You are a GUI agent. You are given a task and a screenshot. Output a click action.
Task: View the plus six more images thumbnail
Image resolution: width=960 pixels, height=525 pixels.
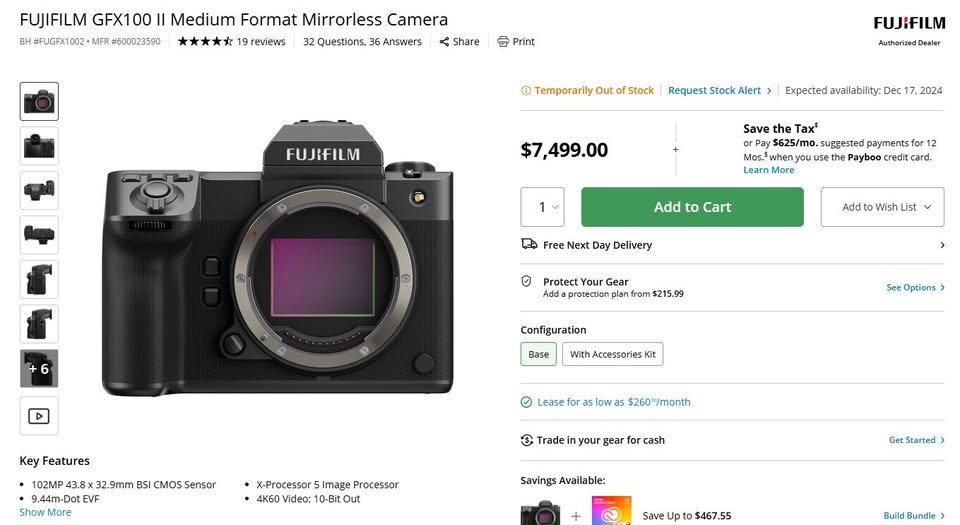click(39, 368)
